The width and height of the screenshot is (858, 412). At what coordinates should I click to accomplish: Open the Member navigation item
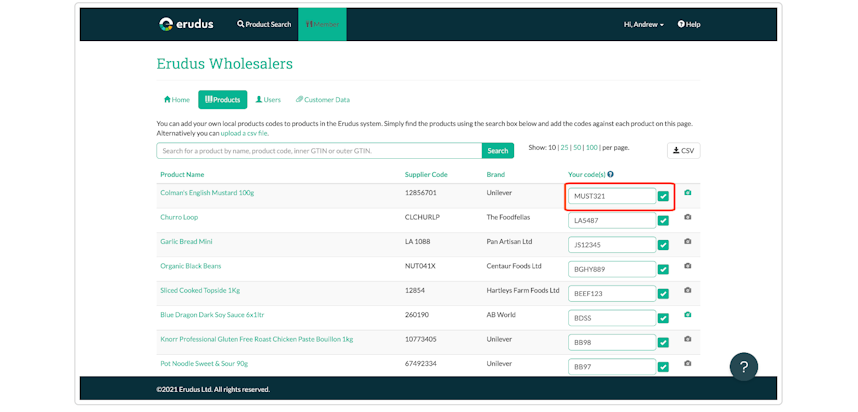pyautogui.click(x=322, y=25)
